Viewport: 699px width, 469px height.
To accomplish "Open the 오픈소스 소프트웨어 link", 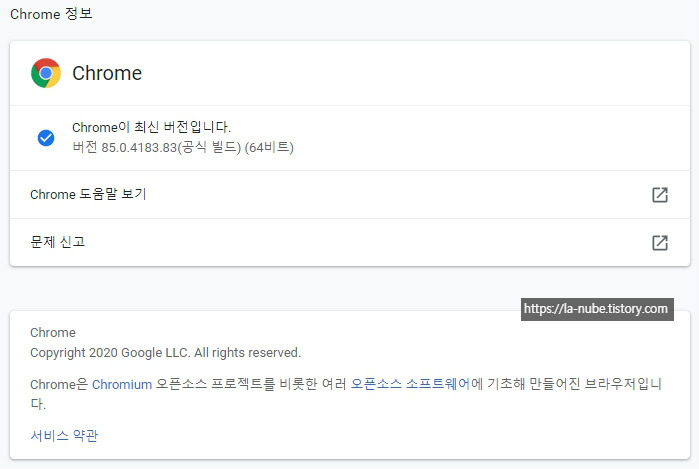I will coord(410,384).
